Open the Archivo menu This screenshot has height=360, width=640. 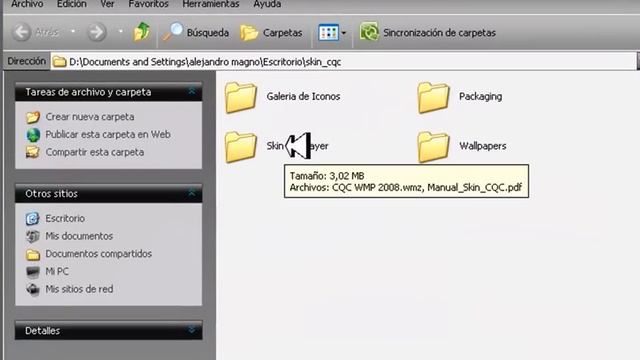click(x=27, y=4)
